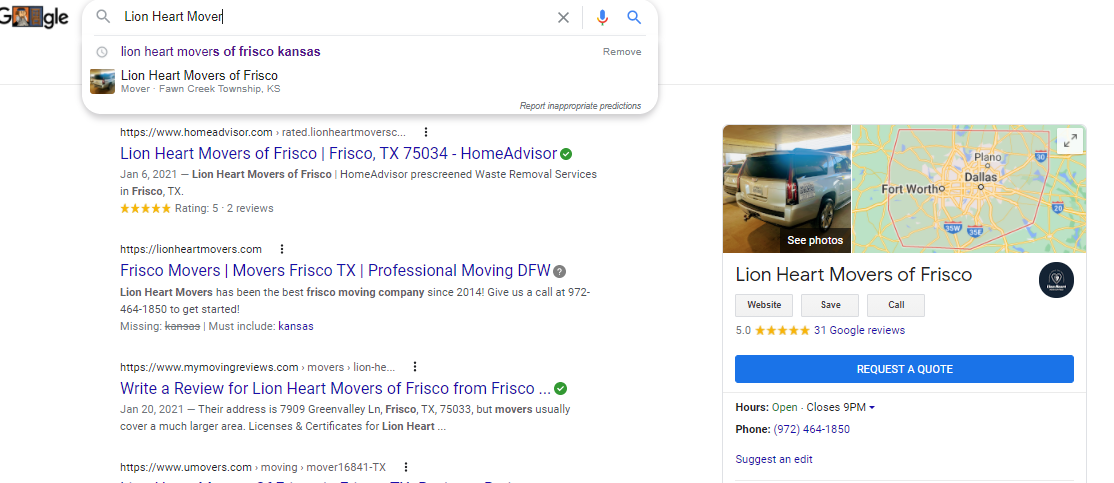Open three-dot menu for lionheartmovers.com result
This screenshot has width=1114, height=483.
[282, 249]
